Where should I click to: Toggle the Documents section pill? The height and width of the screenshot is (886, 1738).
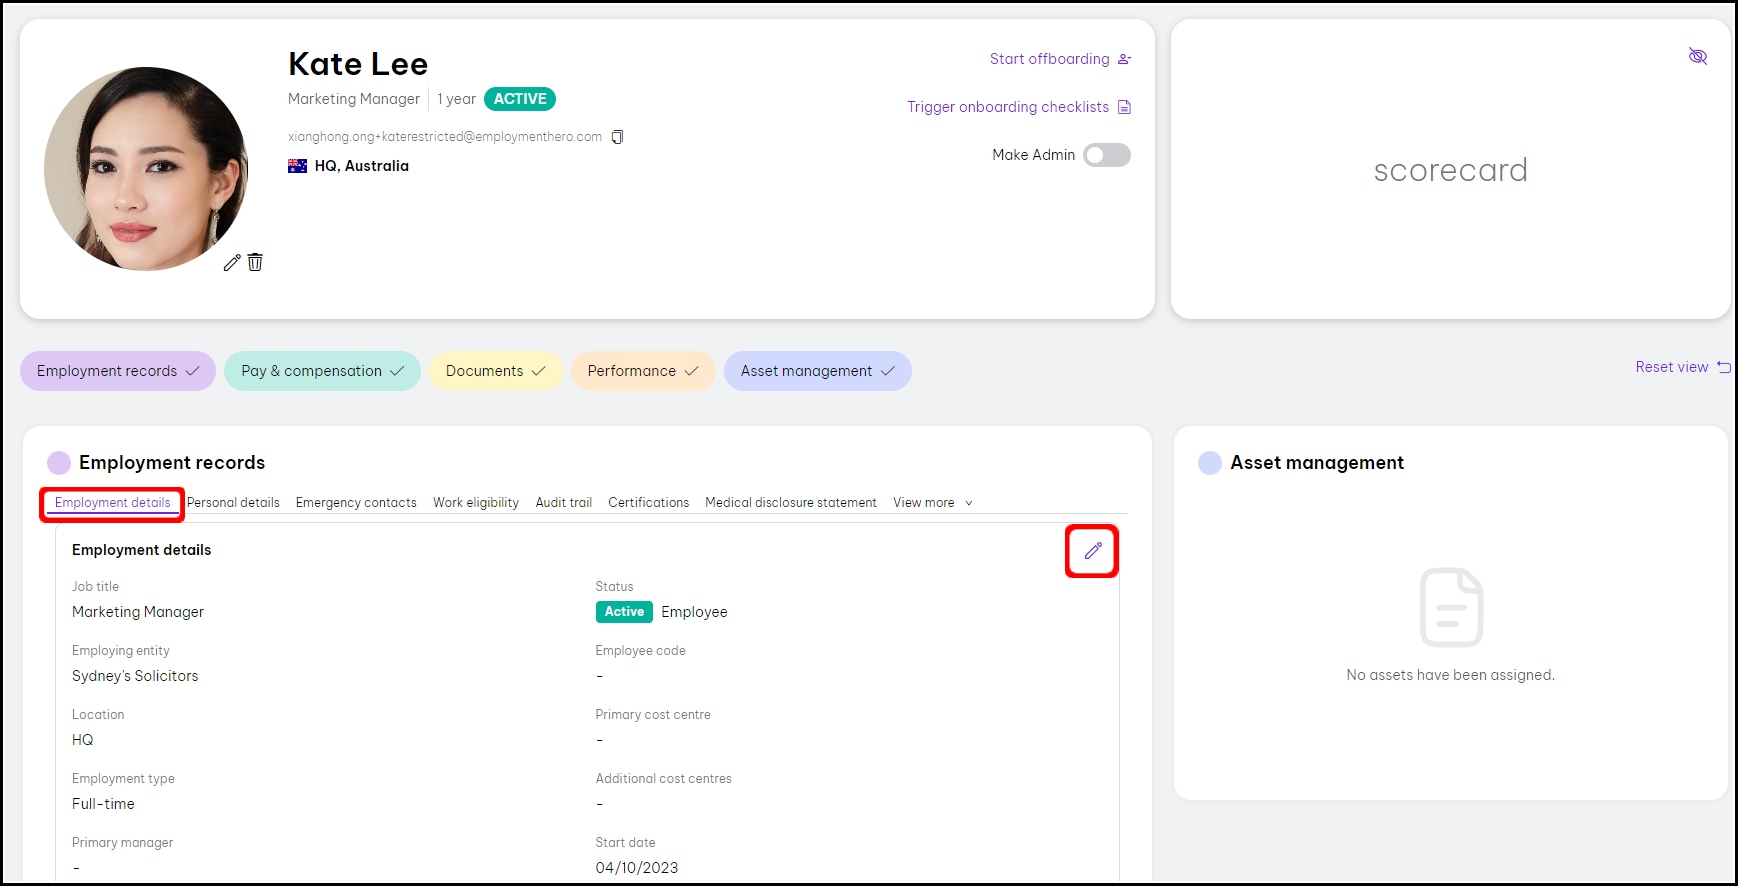(495, 371)
